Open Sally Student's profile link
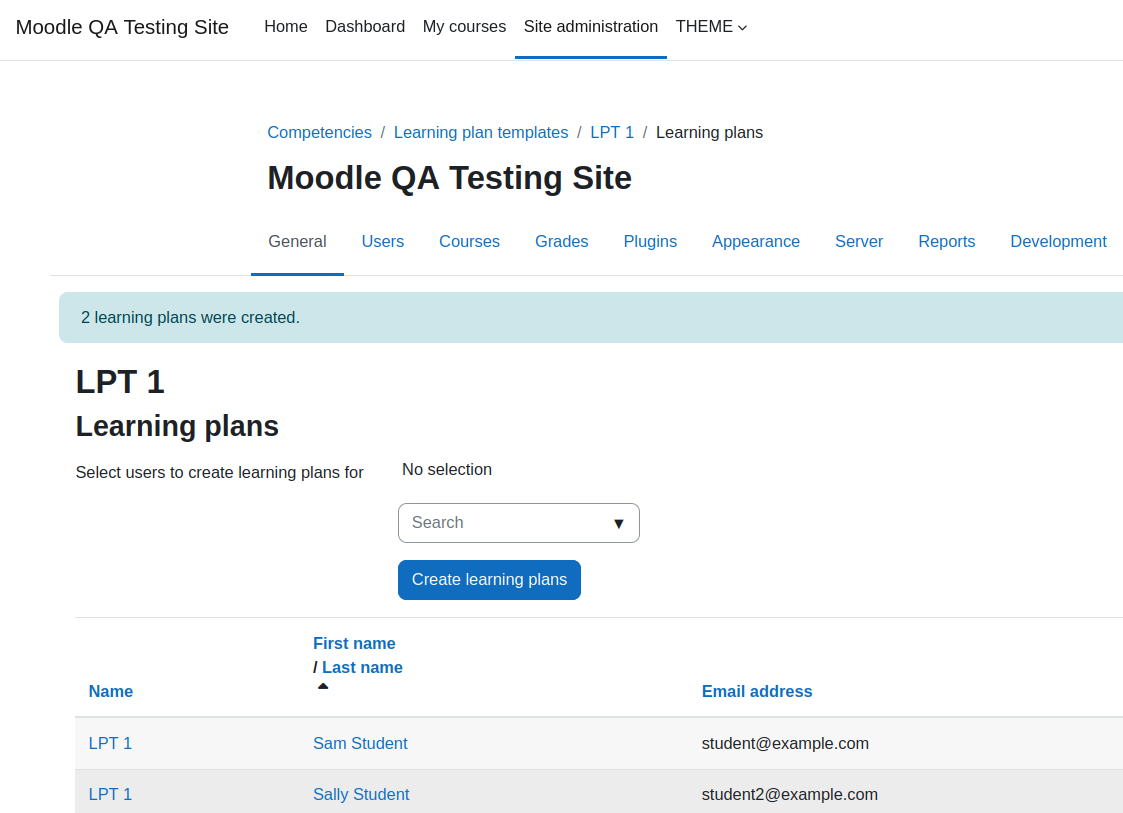1123x813 pixels. click(361, 794)
